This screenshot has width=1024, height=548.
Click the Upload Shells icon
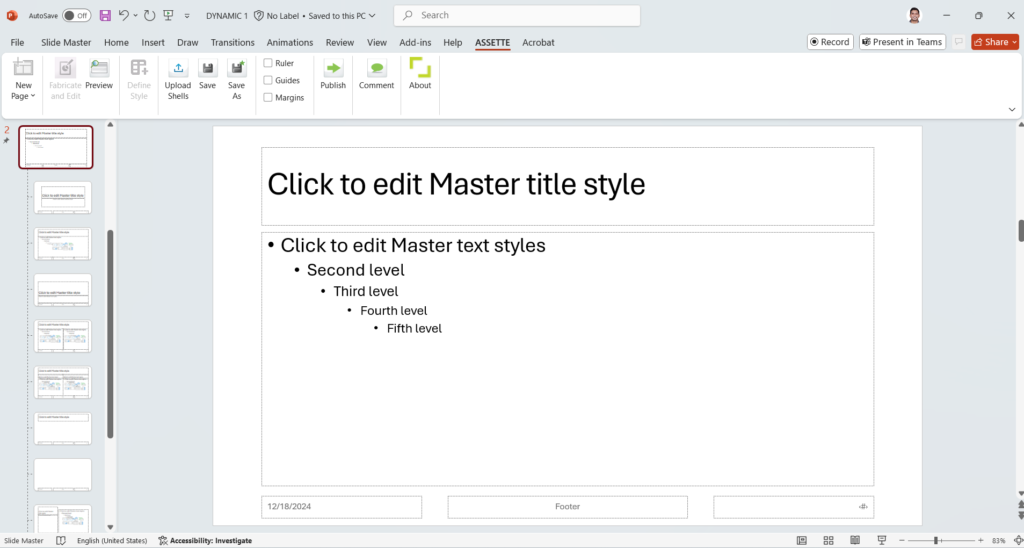178,69
